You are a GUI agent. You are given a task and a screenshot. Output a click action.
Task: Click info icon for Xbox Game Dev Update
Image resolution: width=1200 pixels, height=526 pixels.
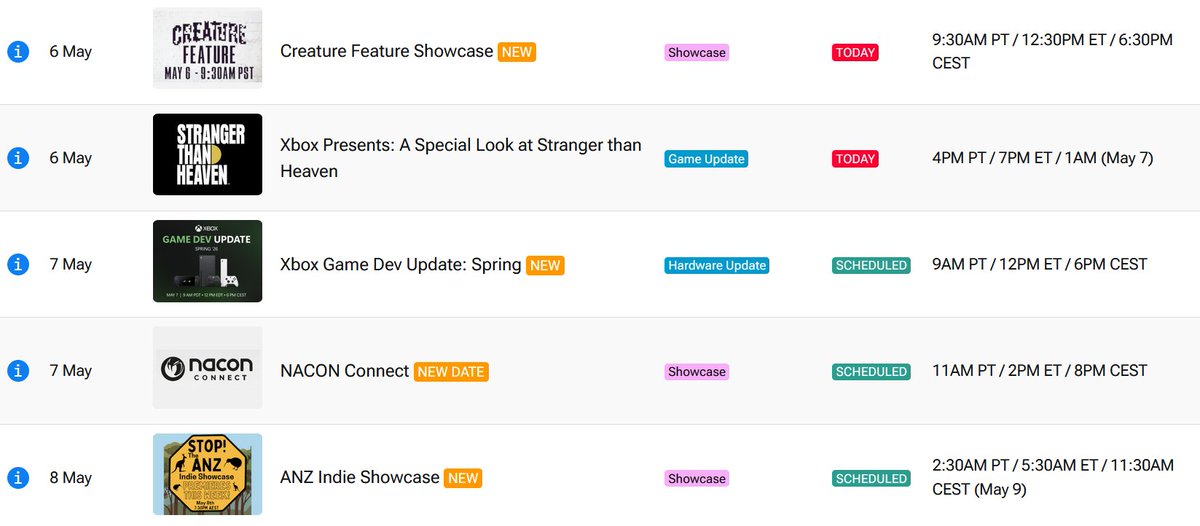[x=17, y=265]
